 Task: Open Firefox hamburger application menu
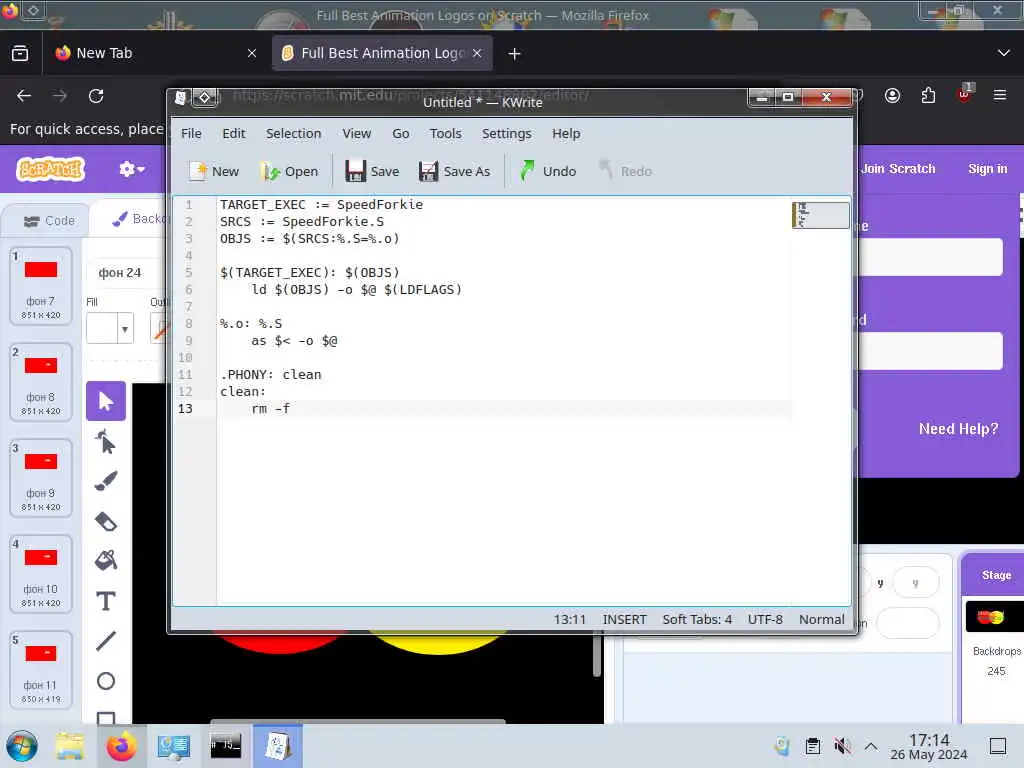tap(1000, 95)
